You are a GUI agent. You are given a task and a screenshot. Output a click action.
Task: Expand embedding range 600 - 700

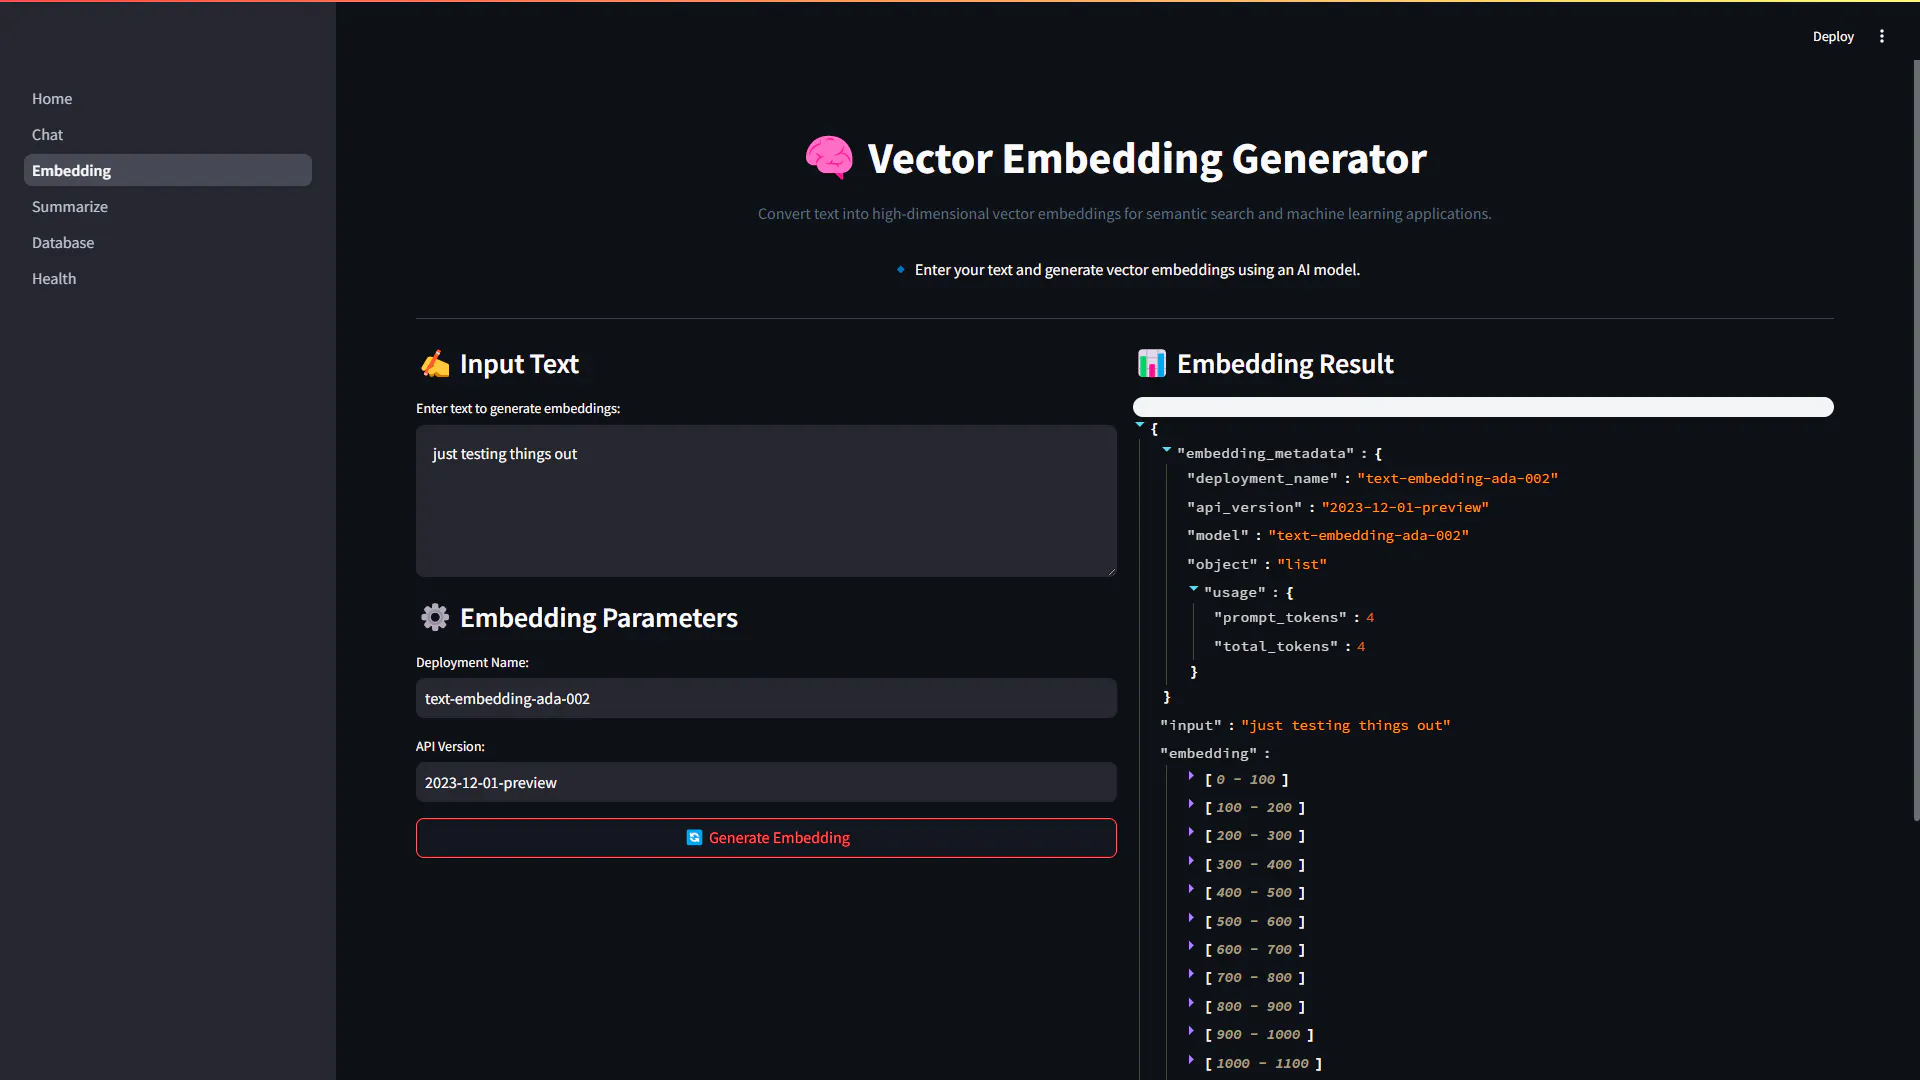pos(1191,947)
